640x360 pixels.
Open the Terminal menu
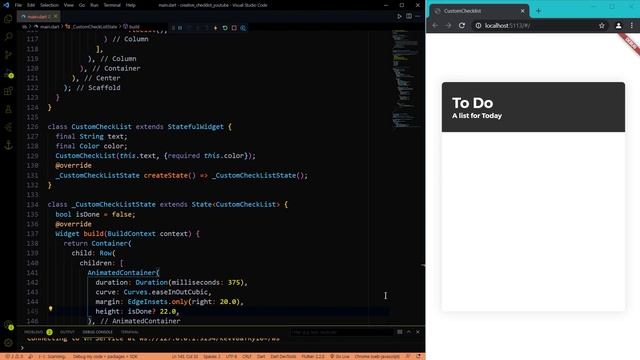pyautogui.click(x=112, y=5)
